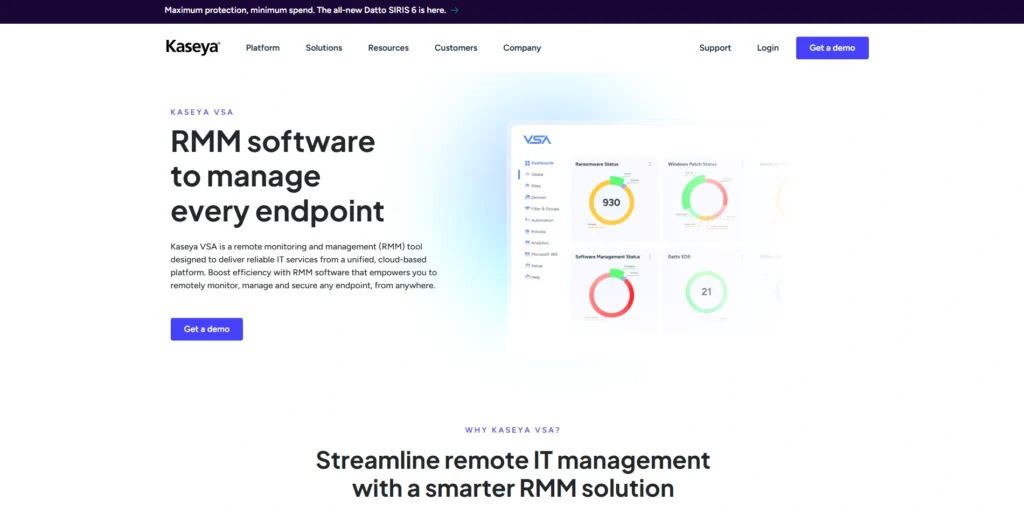Click the Windows Patch Status card title
The width and height of the screenshot is (1024, 507).
tap(692, 164)
